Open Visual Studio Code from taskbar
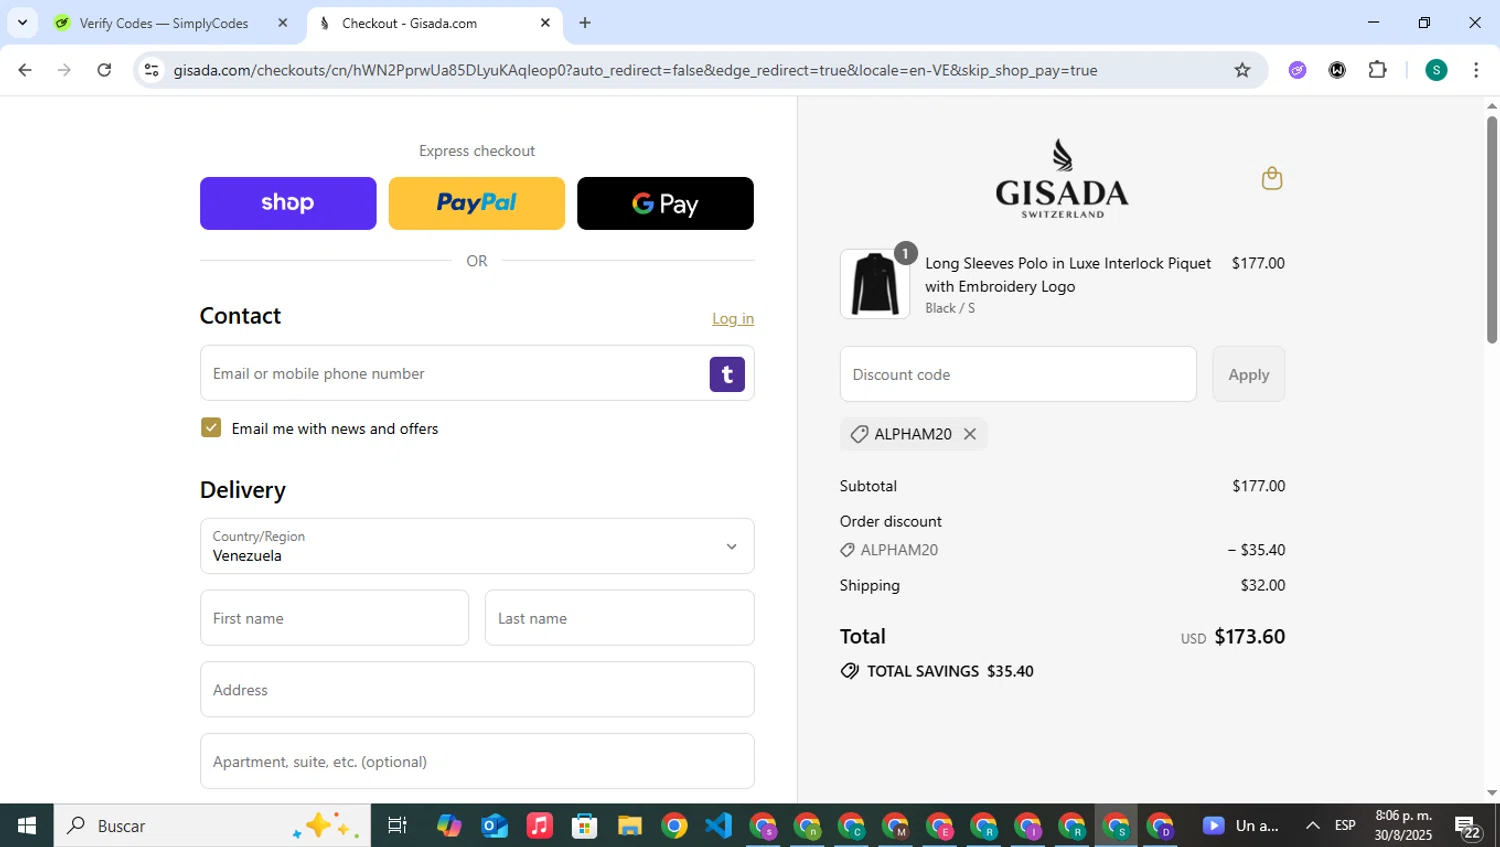 click(x=719, y=826)
